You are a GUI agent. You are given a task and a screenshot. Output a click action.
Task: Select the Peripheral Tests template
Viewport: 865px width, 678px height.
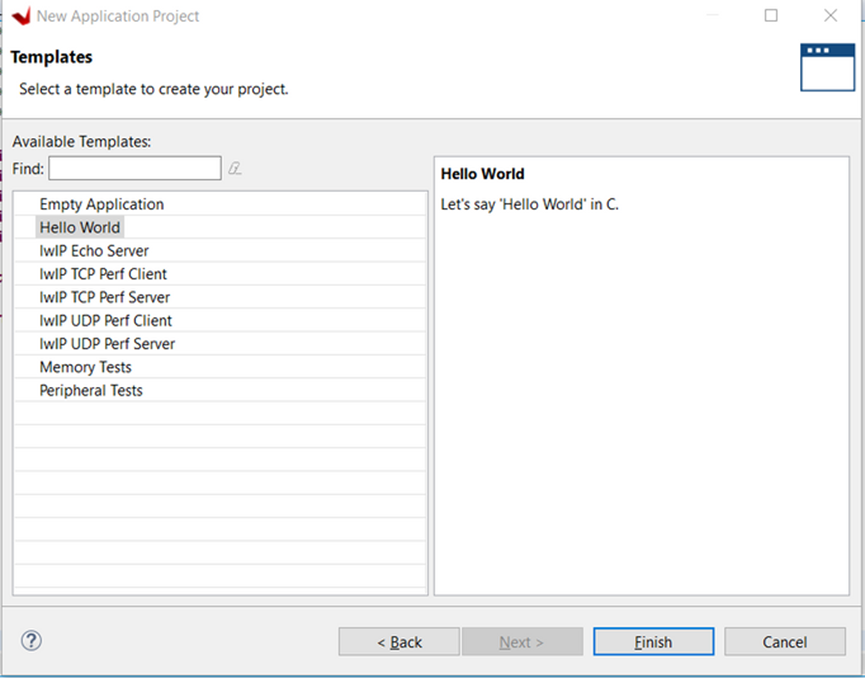[91, 390]
